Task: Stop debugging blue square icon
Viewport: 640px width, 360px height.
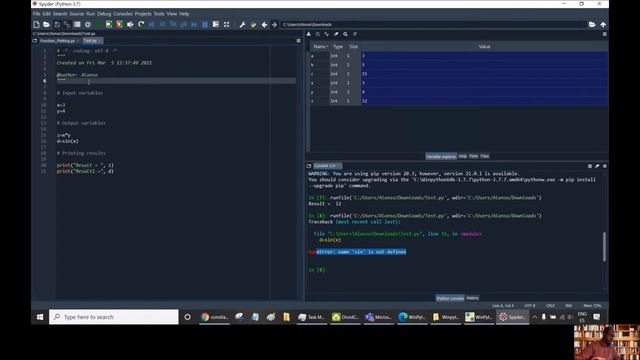Action: click(205, 24)
